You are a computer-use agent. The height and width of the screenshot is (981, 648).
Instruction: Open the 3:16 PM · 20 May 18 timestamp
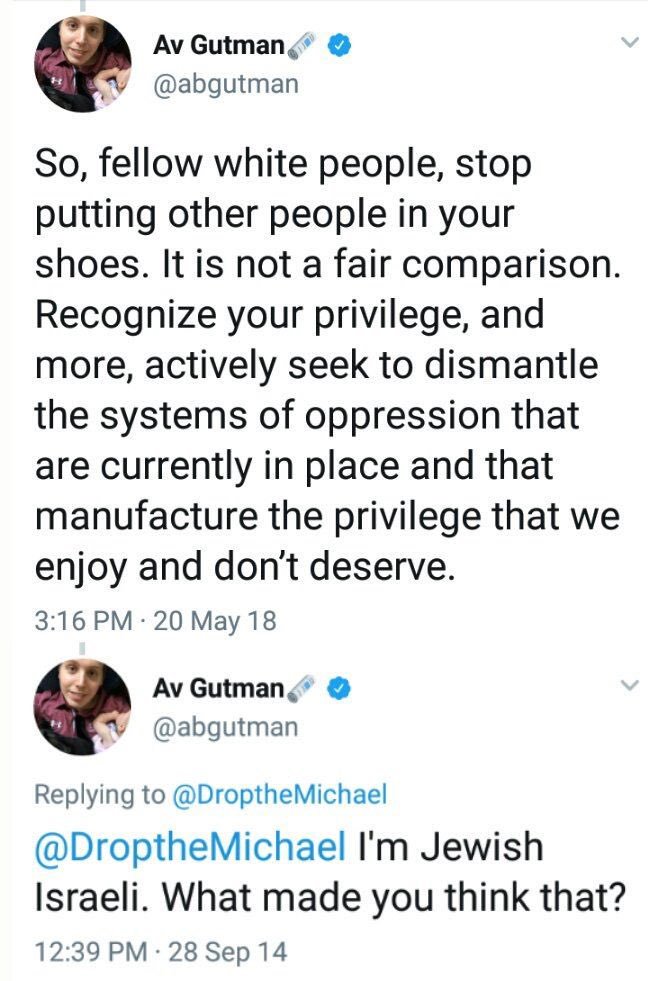click(x=155, y=621)
